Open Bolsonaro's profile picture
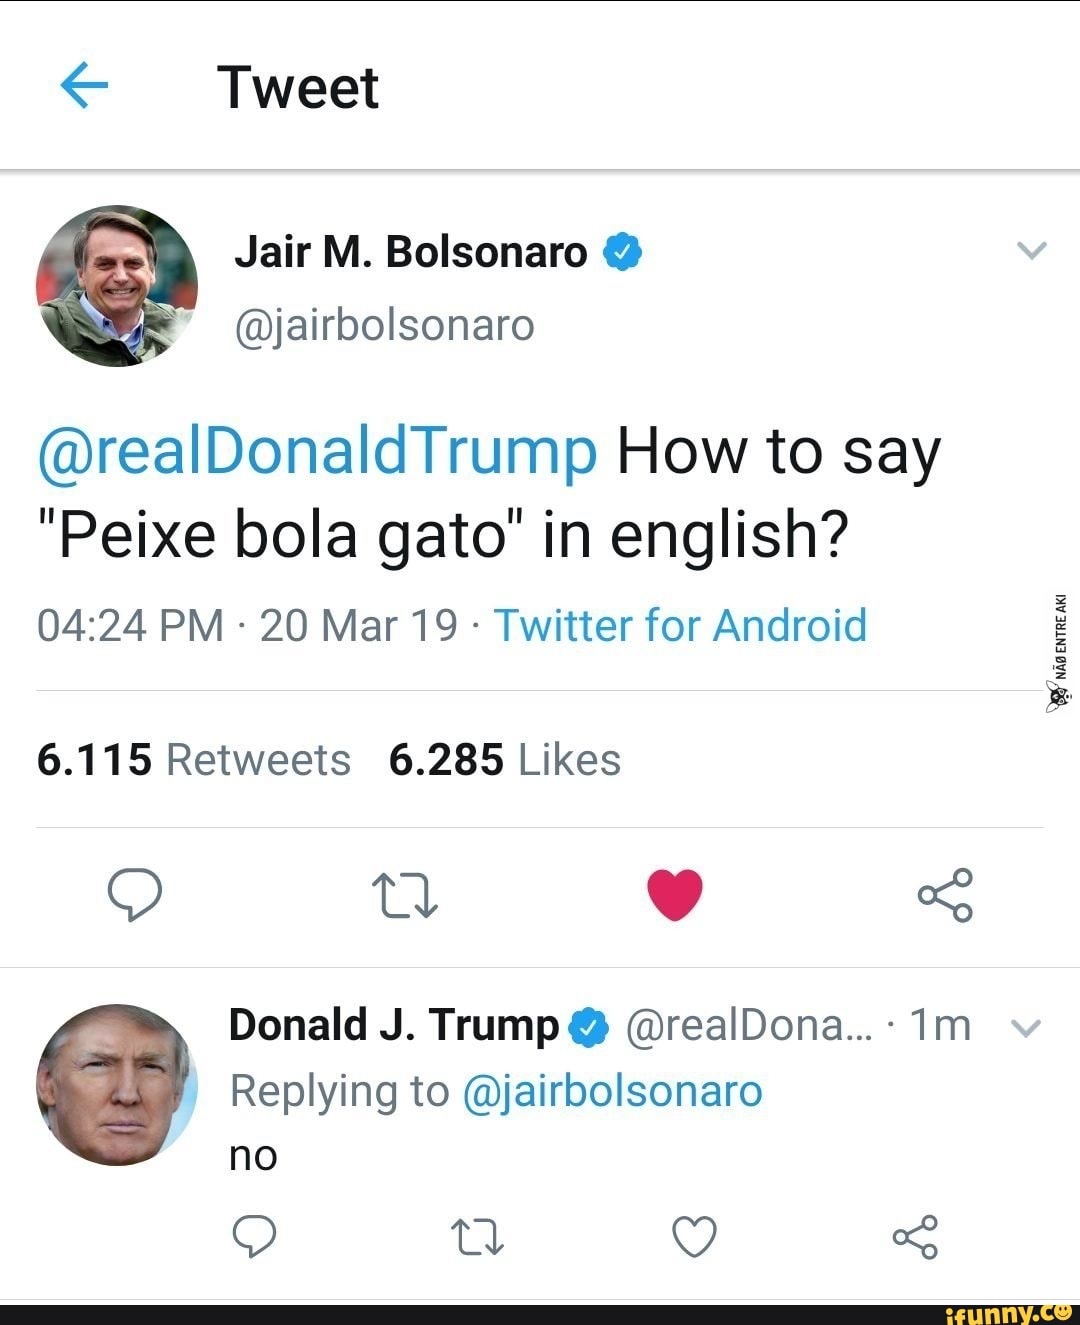 (117, 285)
